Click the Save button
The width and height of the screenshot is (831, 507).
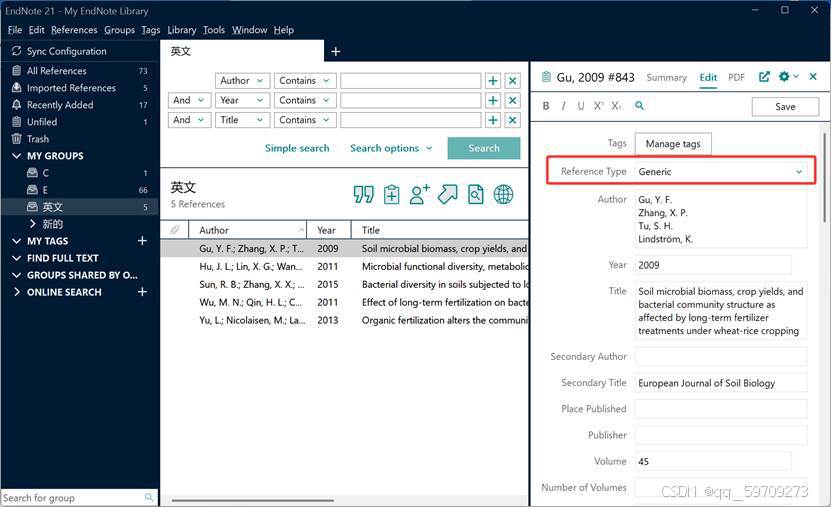[785, 106]
